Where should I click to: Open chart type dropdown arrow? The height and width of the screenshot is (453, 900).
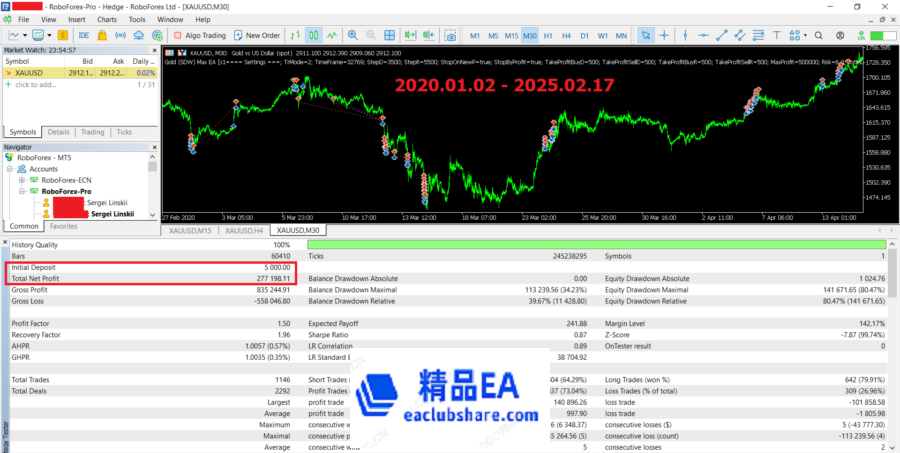point(25,36)
